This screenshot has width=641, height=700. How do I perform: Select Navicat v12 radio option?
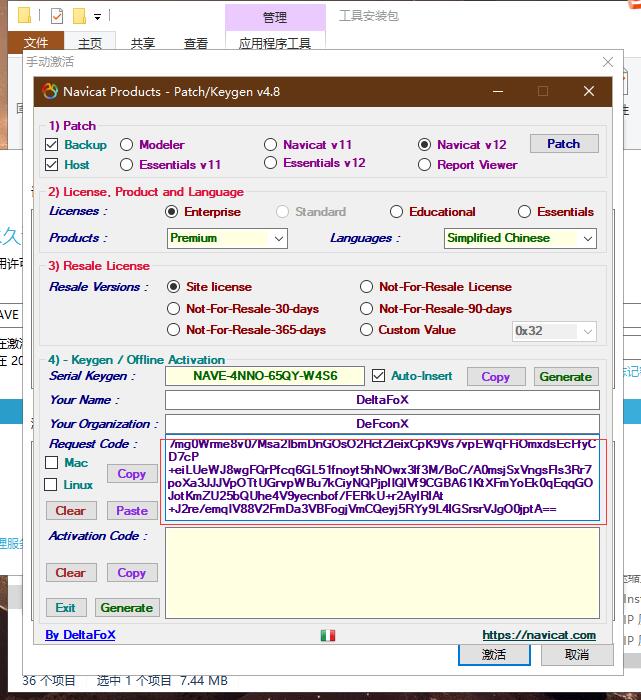[424, 145]
